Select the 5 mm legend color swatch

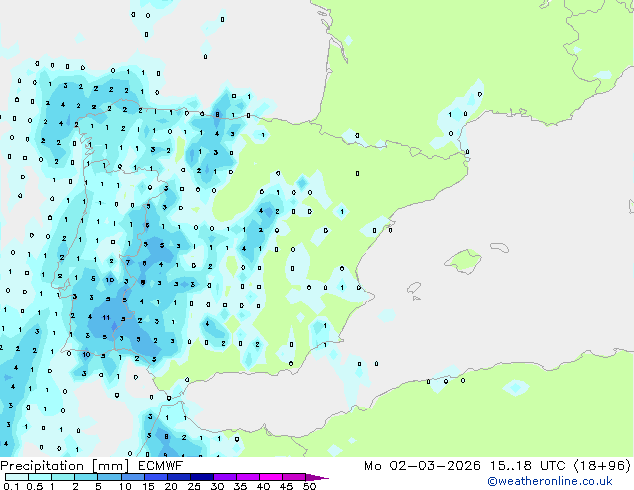(109, 477)
